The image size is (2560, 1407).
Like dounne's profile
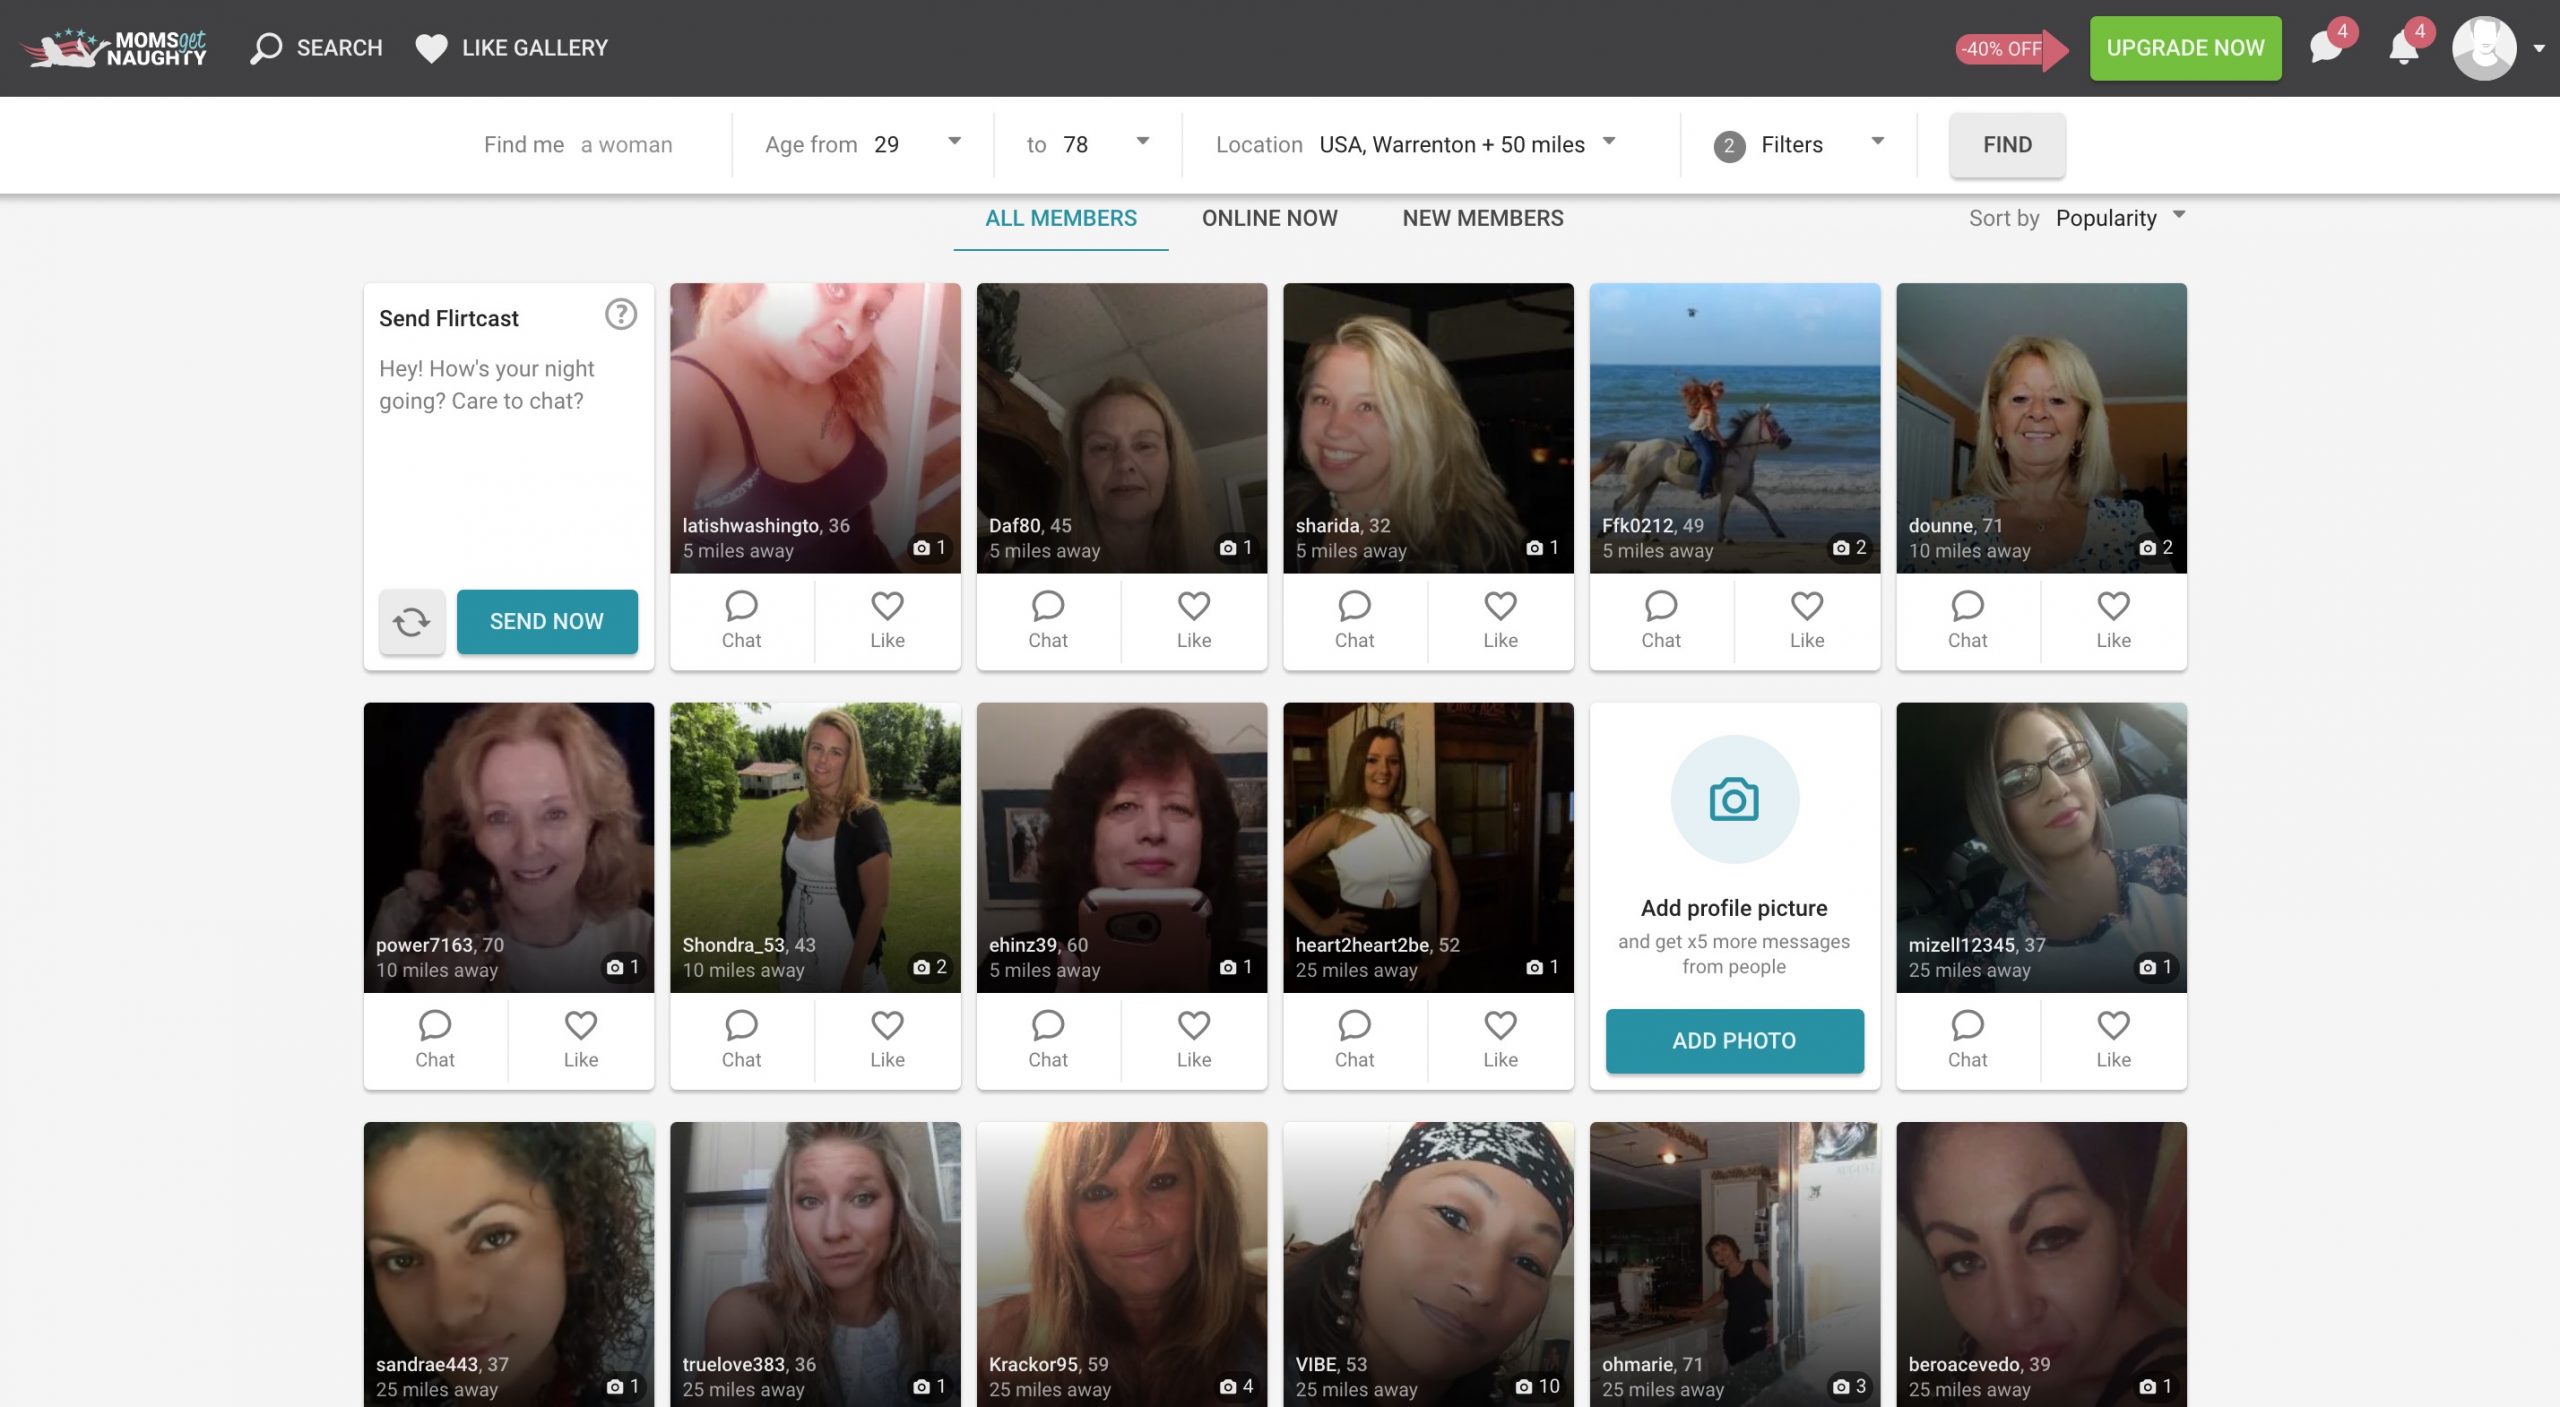point(2113,620)
